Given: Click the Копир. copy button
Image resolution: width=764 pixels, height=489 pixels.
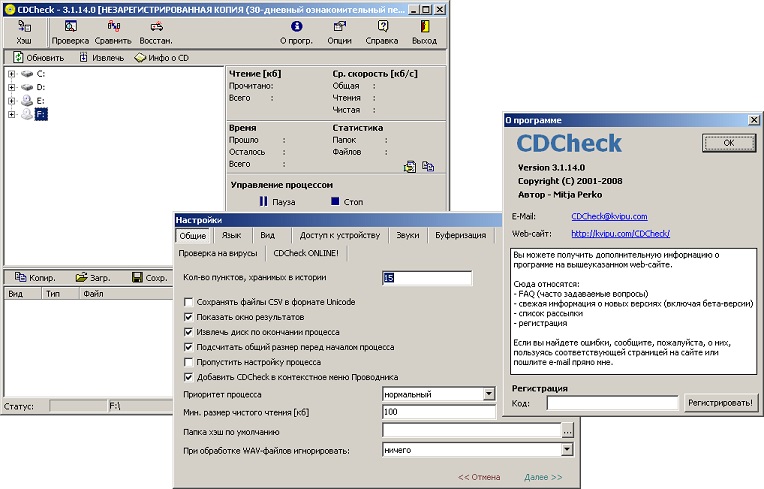Looking at the screenshot, I should pos(35,278).
